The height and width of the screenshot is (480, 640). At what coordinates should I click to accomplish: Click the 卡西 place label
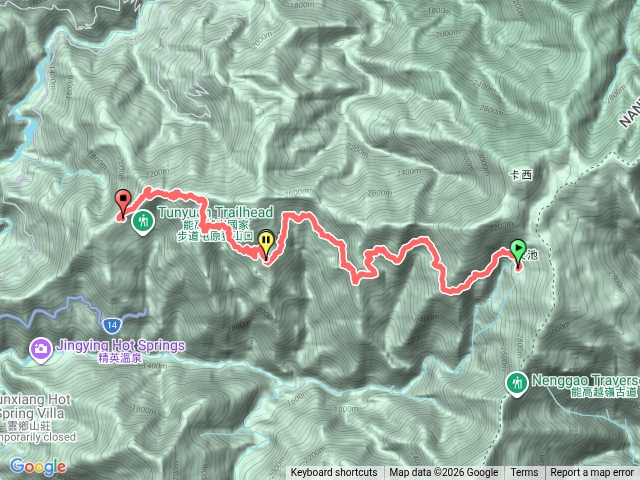tap(521, 175)
